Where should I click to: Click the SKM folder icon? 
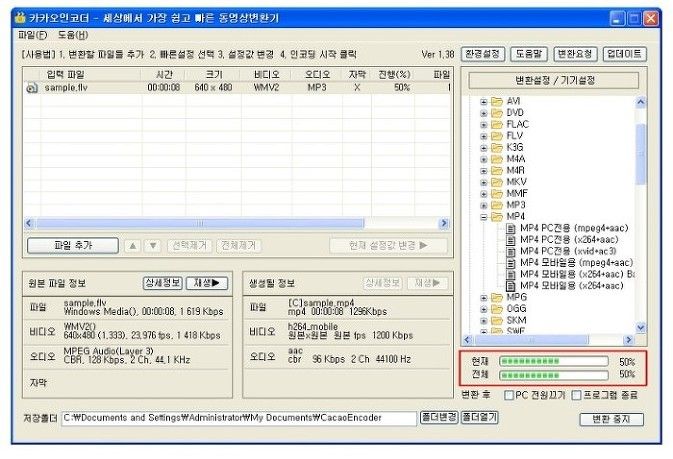click(497, 320)
